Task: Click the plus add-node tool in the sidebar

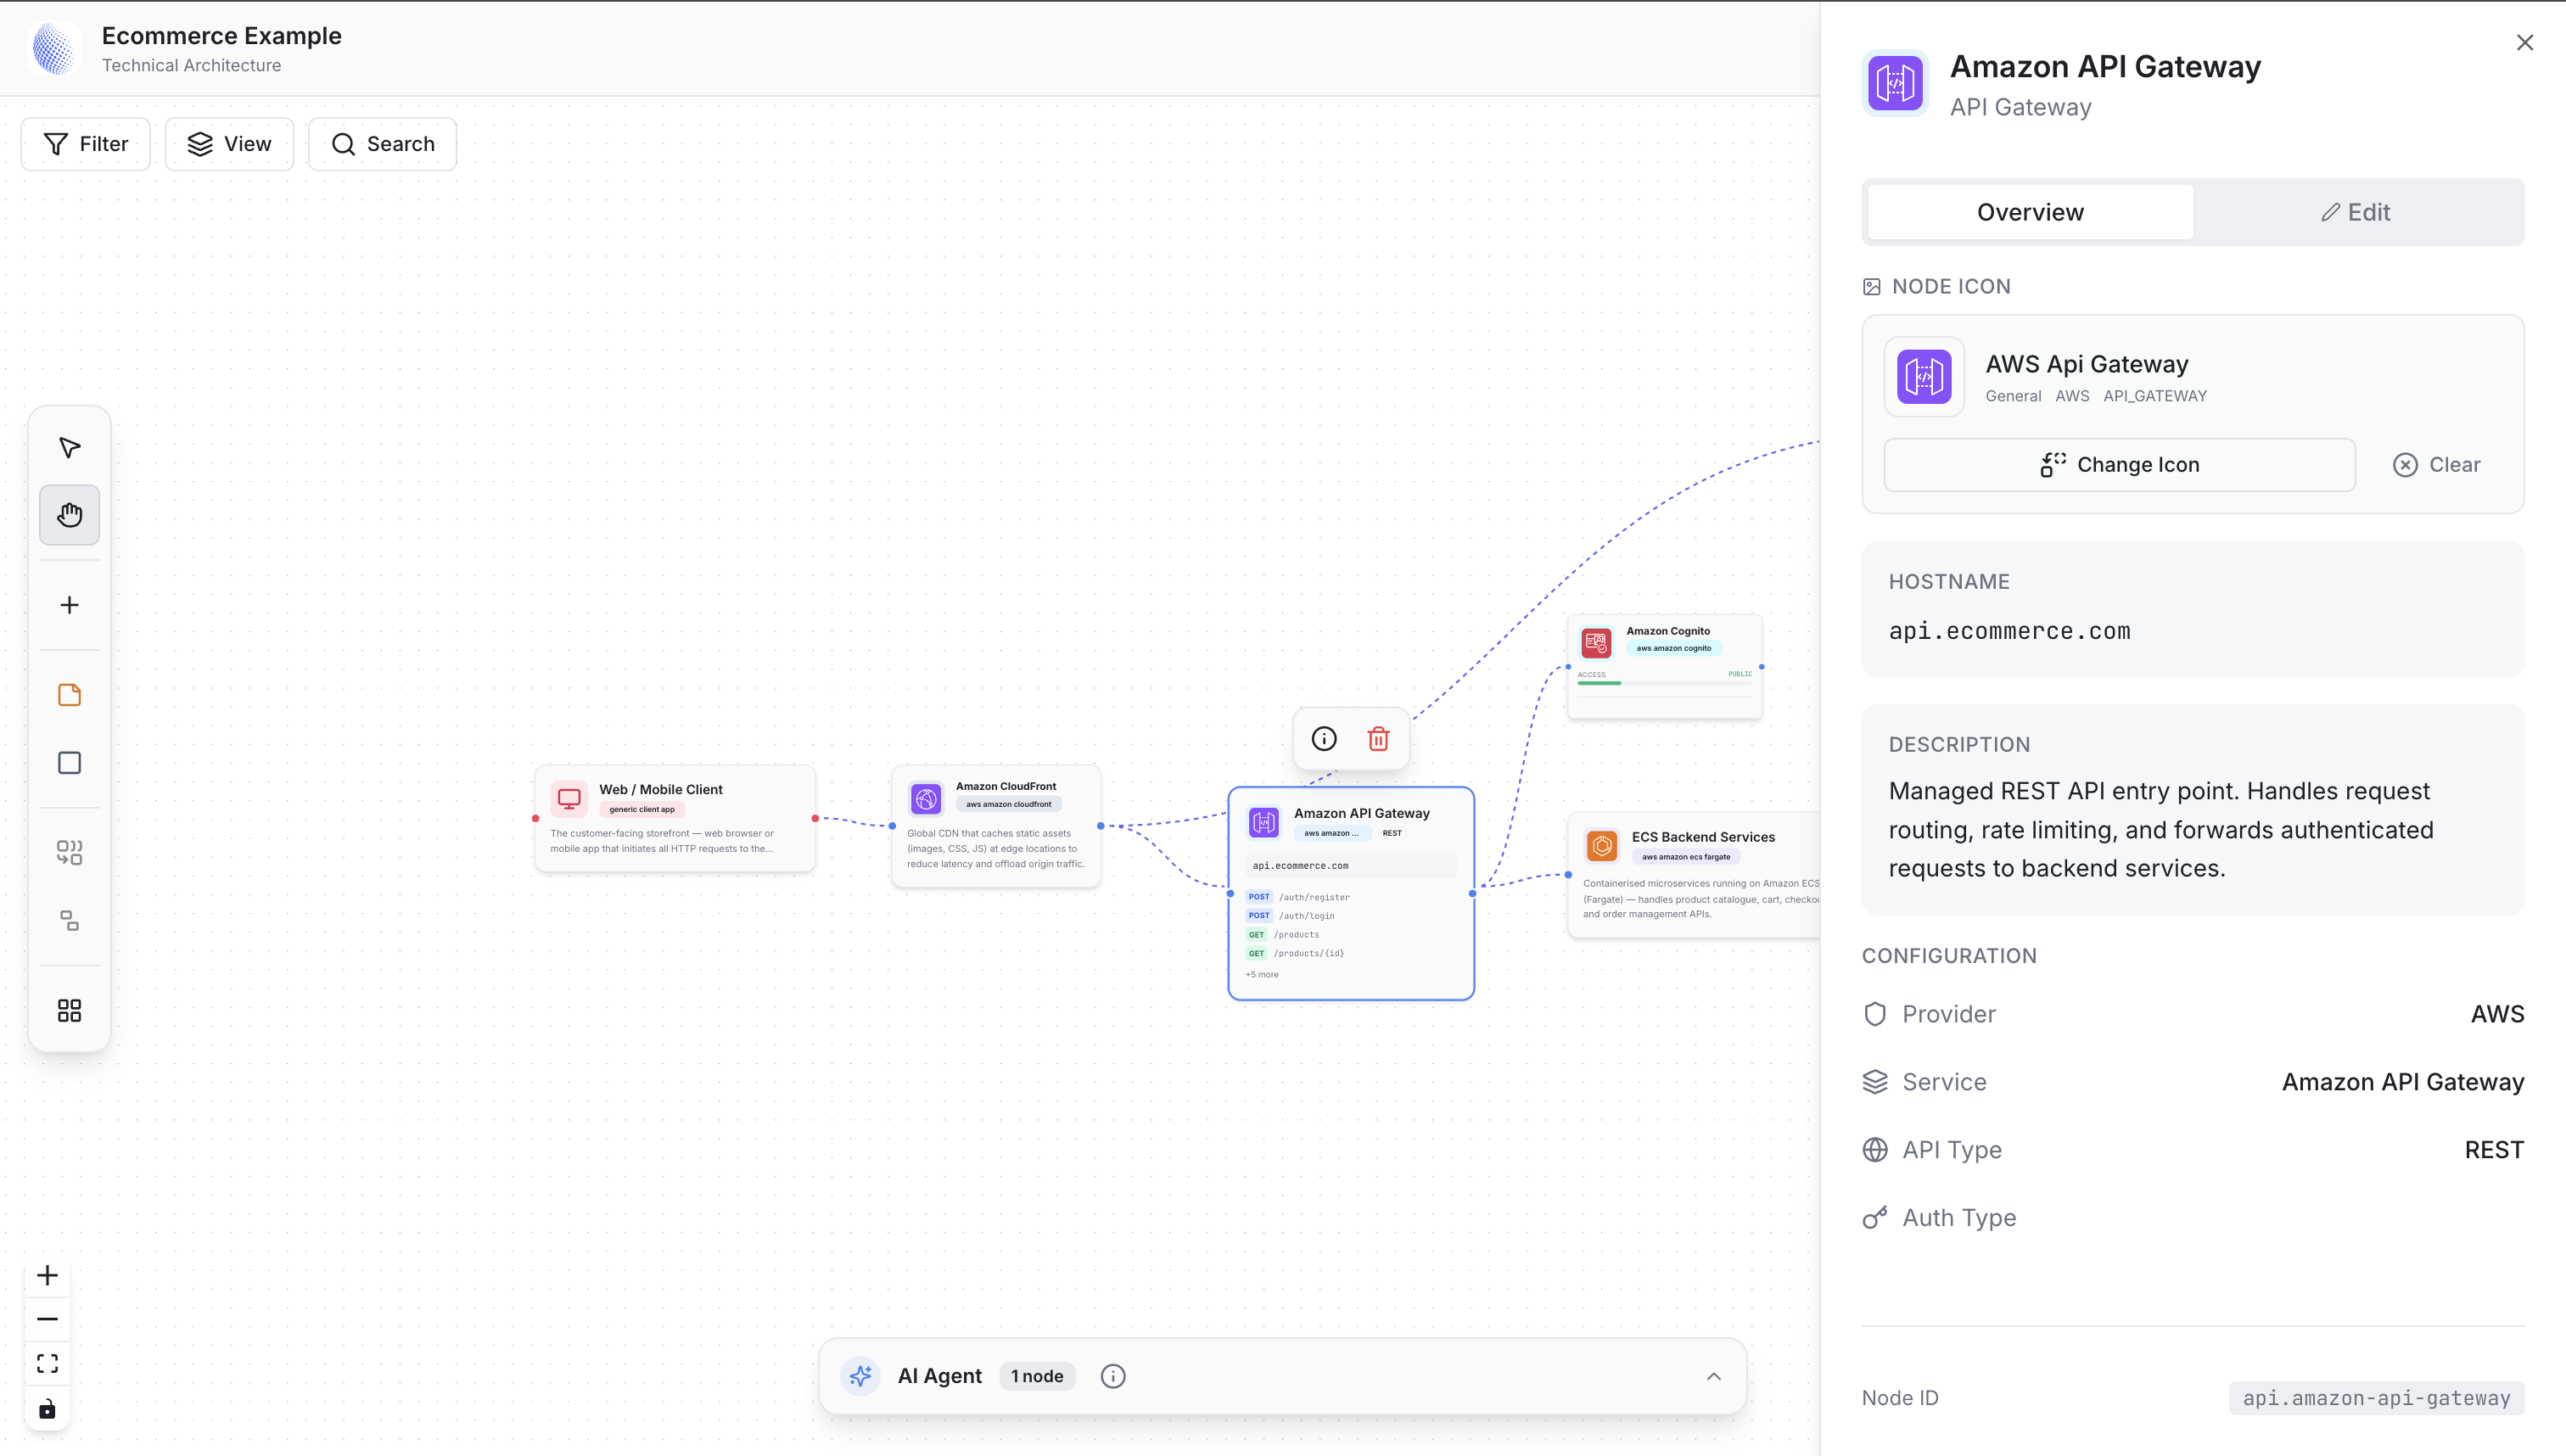Action: click(69, 605)
